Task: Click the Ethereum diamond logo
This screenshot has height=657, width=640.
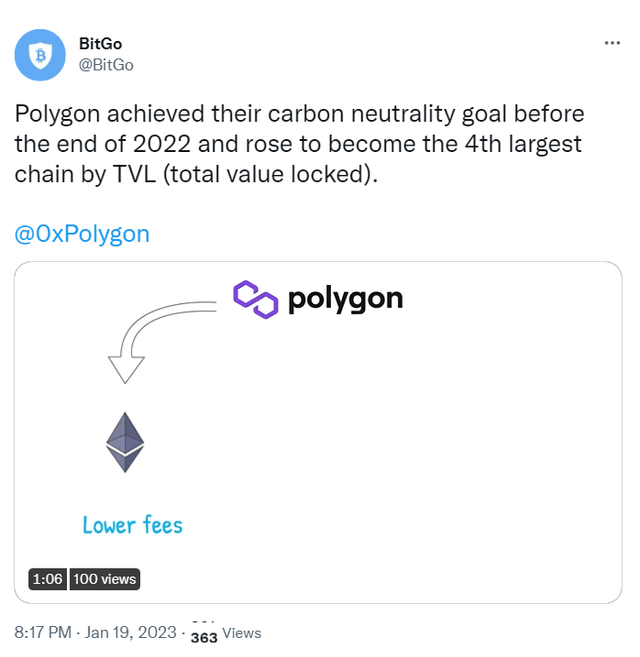Action: pos(125,441)
